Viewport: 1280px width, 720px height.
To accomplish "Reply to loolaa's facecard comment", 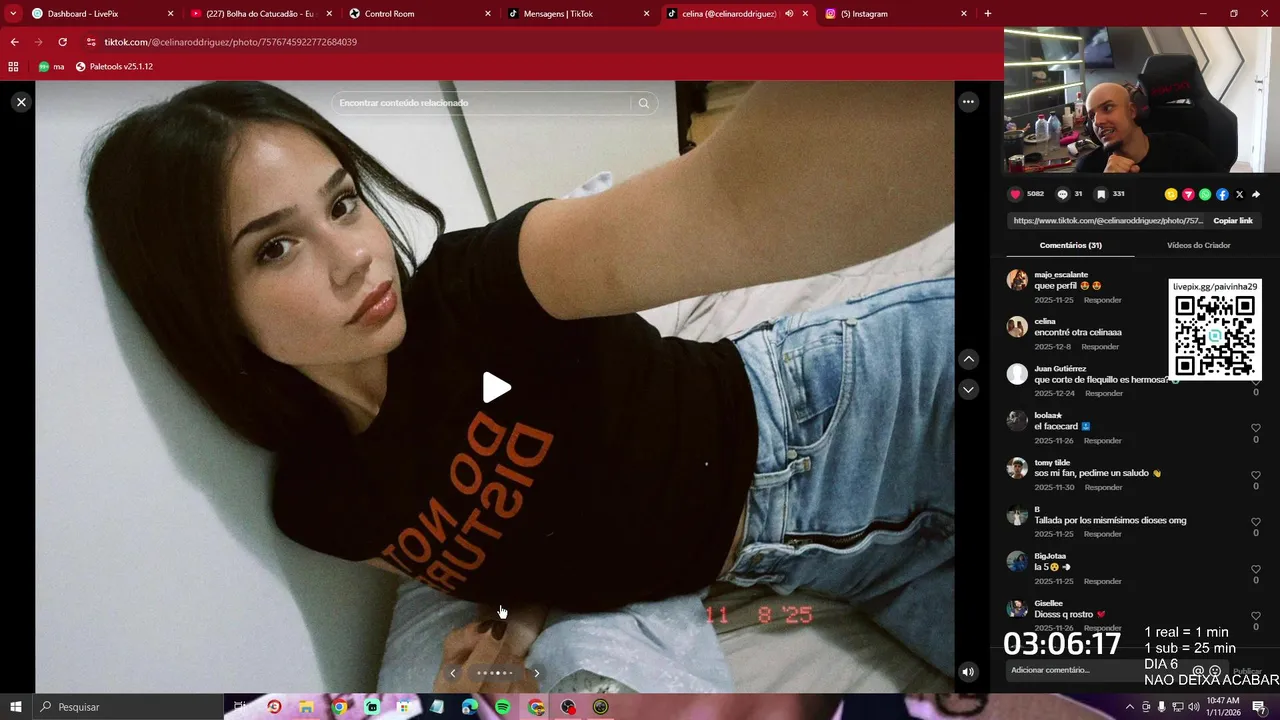I will (x=1103, y=440).
